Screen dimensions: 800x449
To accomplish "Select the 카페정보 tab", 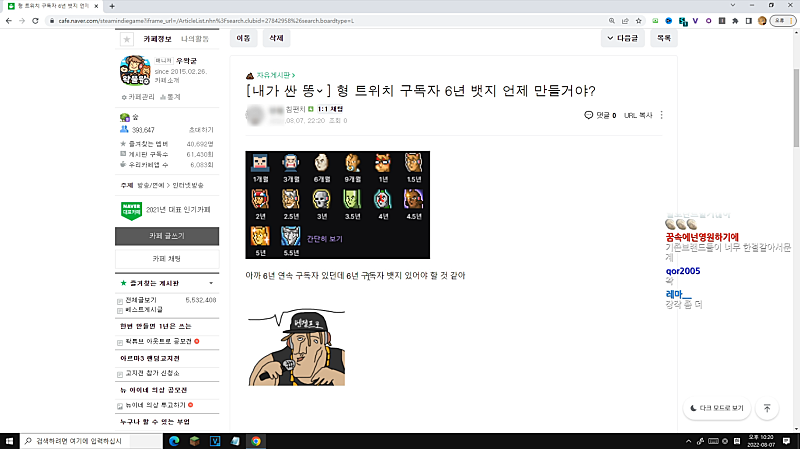I will 157,39.
